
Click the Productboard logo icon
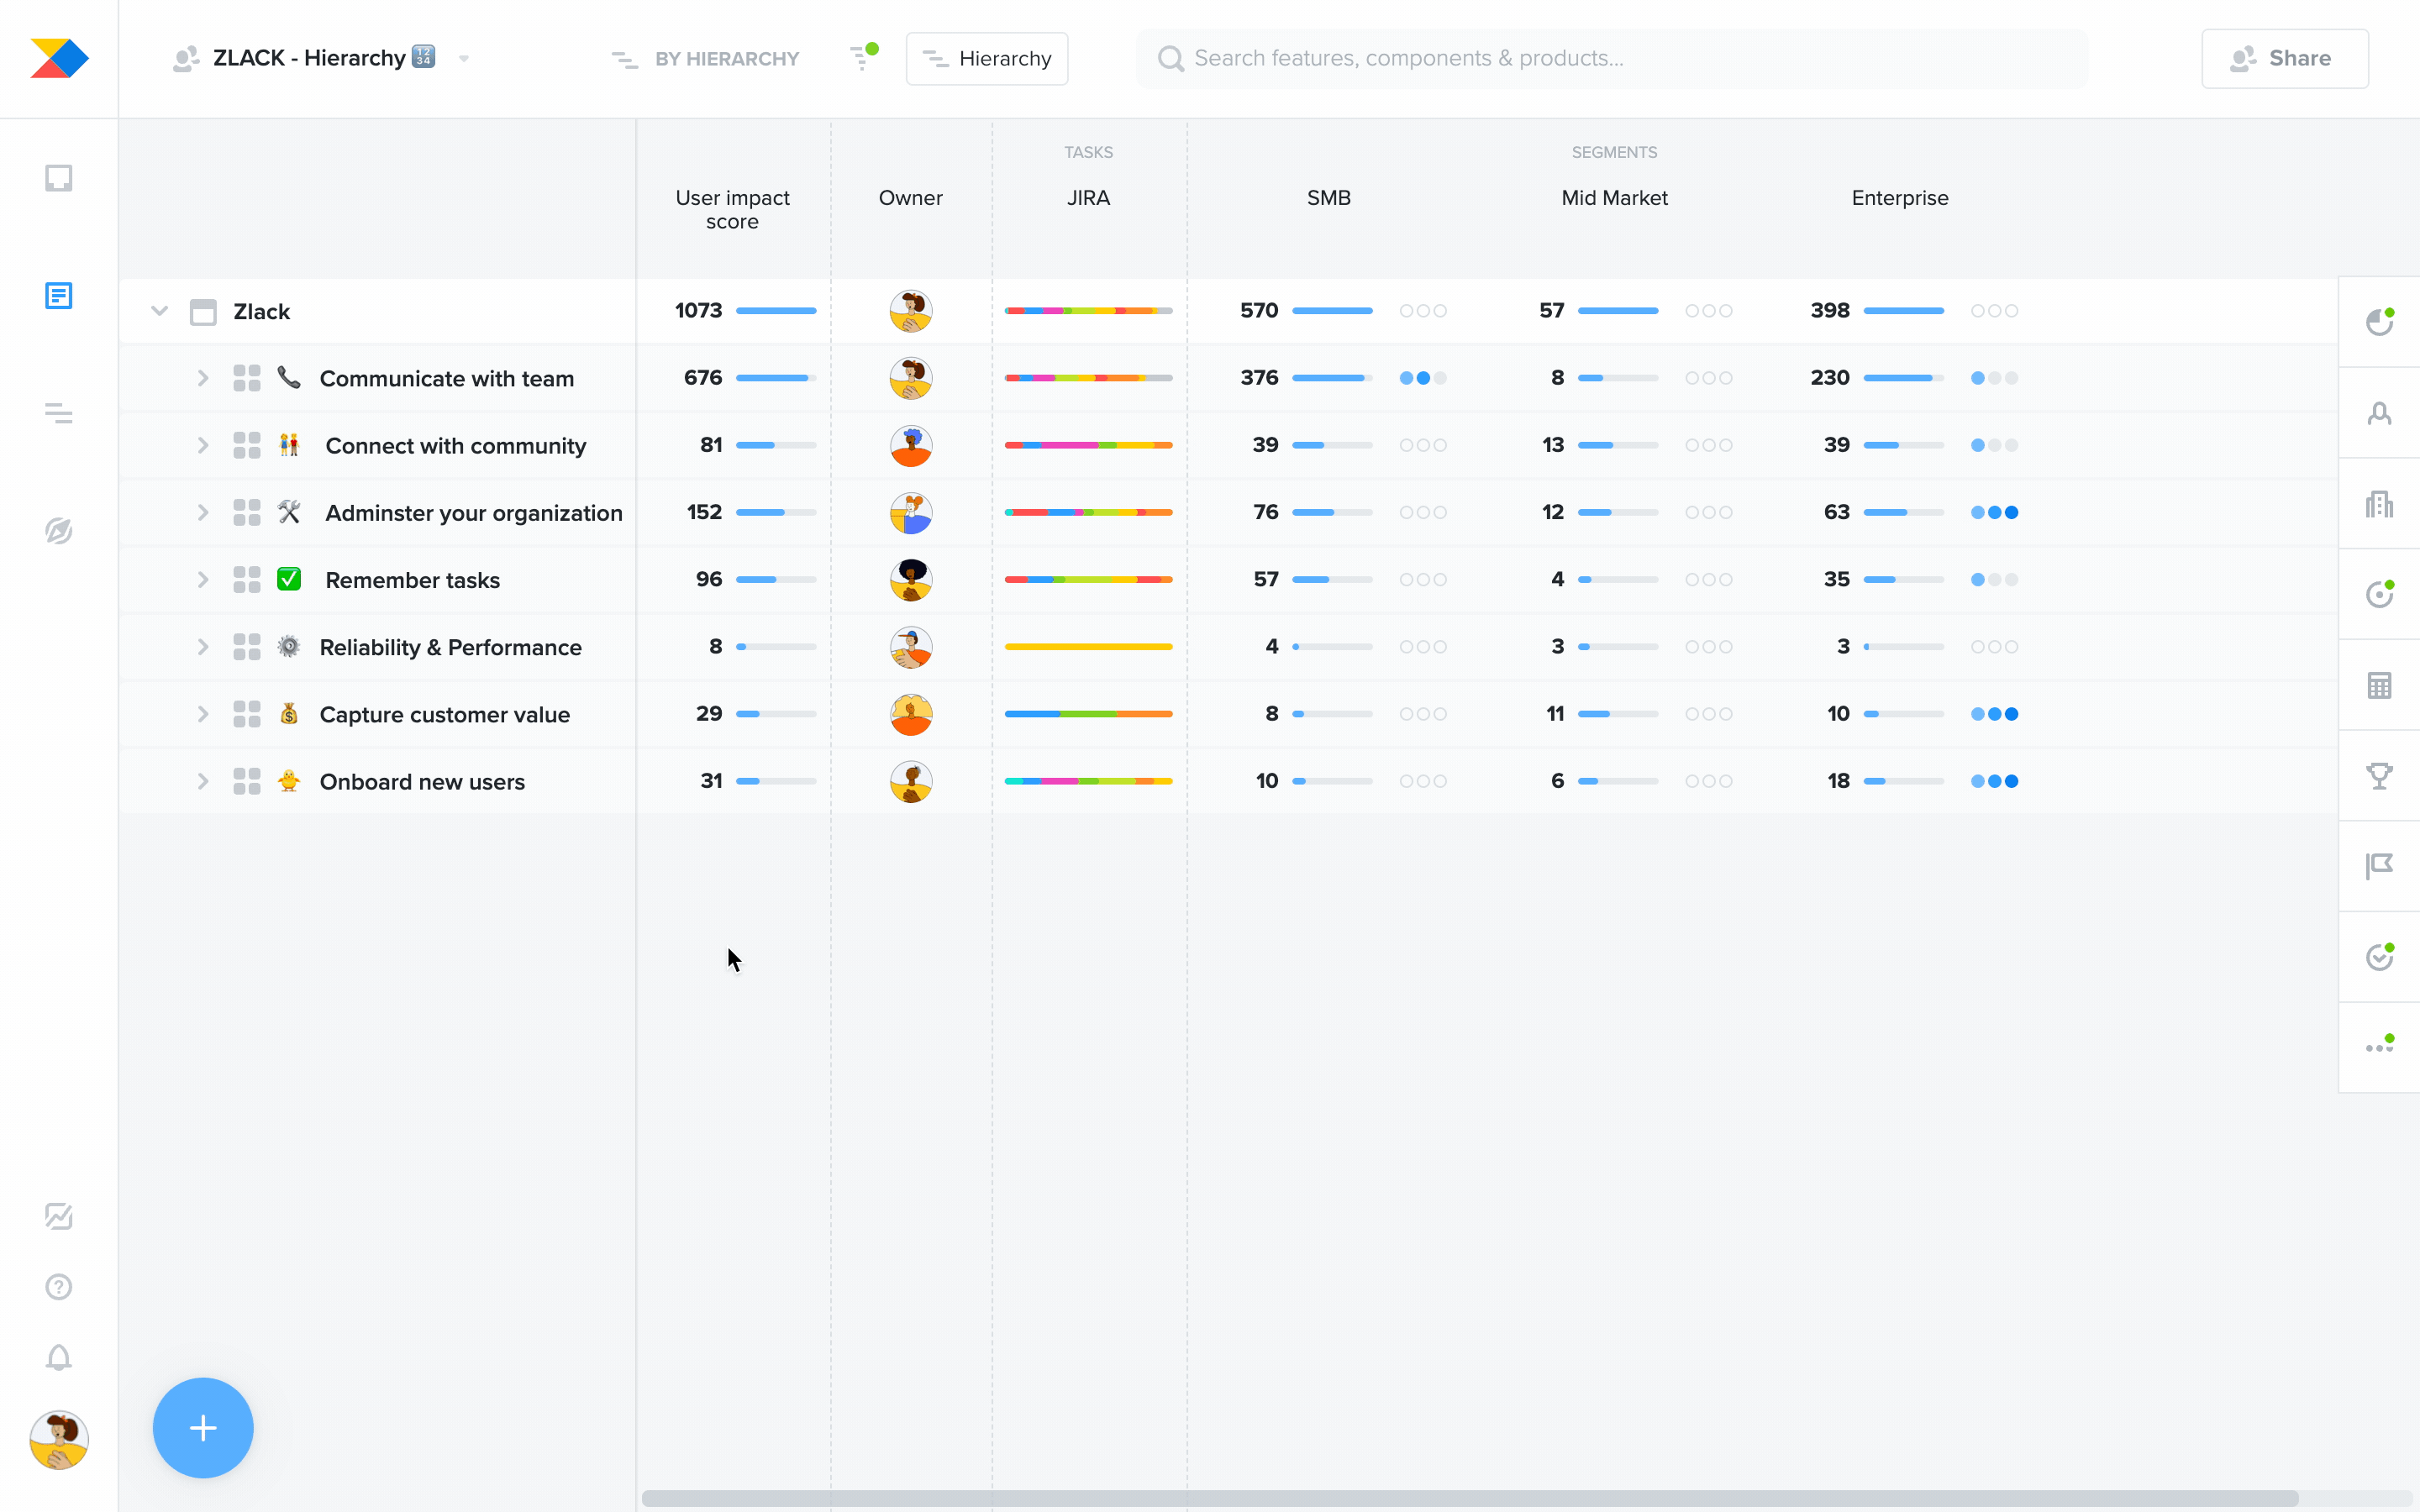pos(59,58)
